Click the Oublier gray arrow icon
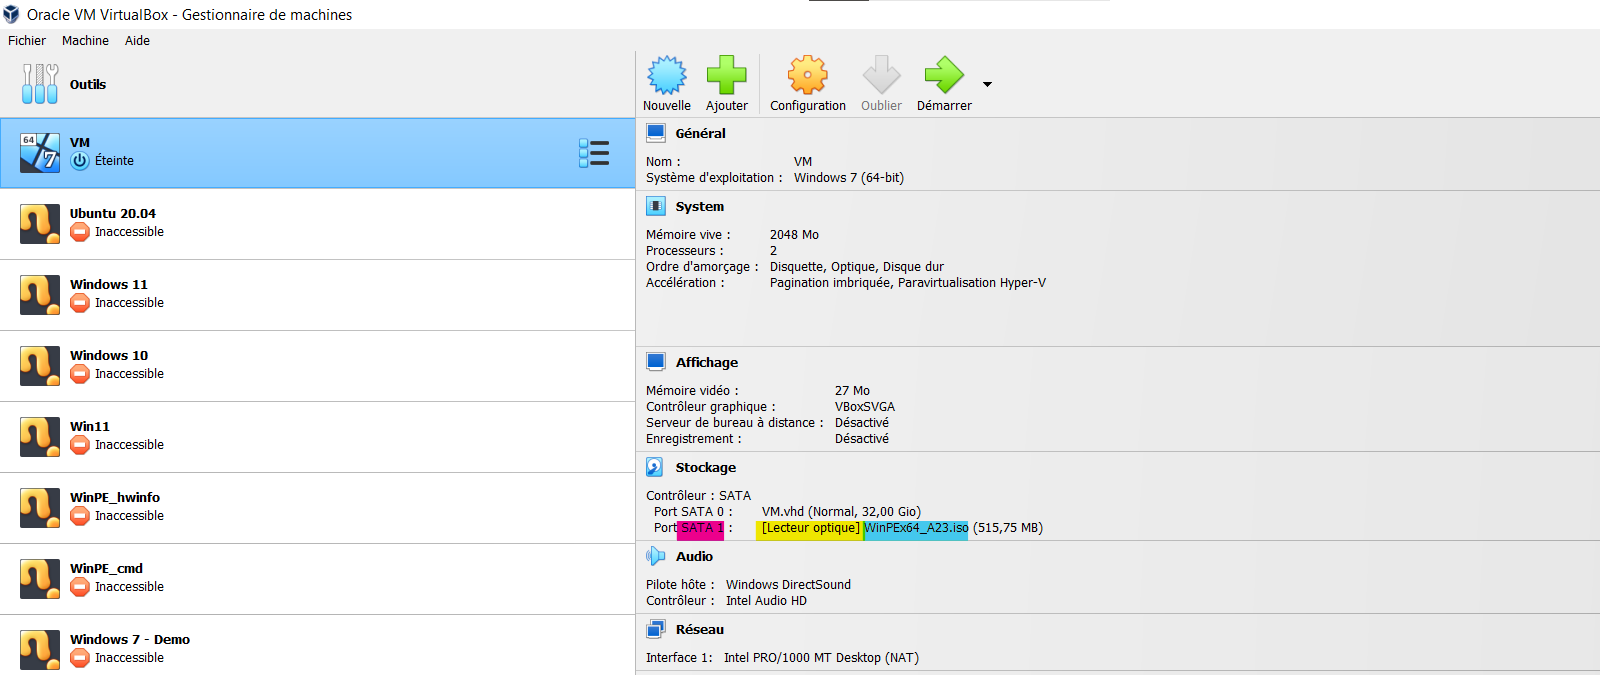 click(x=881, y=76)
